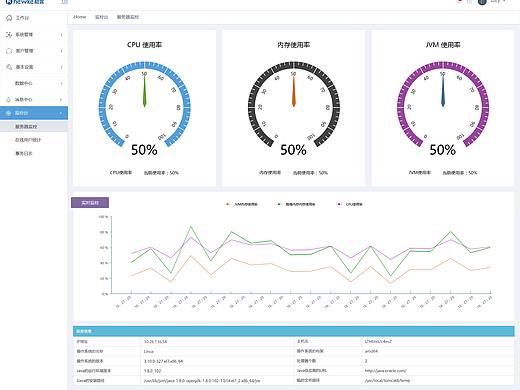
Task: Open the 工作台 sidebar item
Action: click(22, 18)
